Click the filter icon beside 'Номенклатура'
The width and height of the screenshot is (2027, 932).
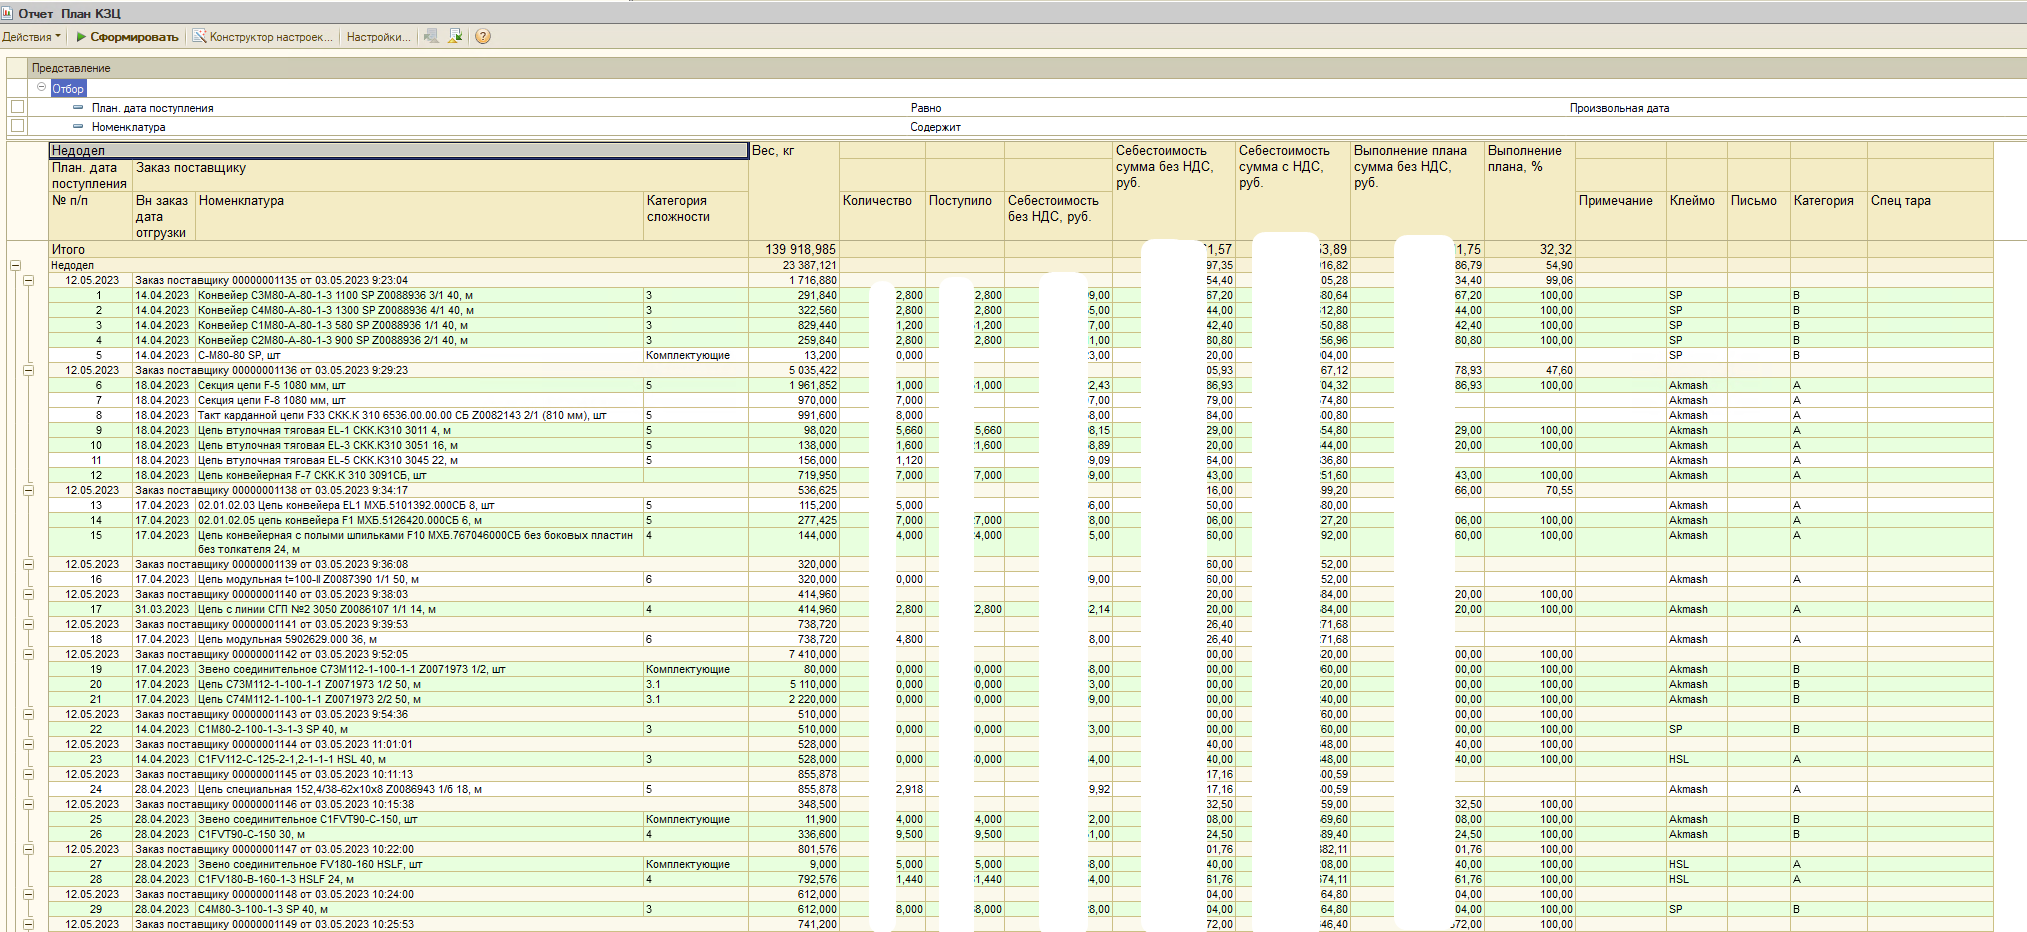pyautogui.click(x=78, y=126)
